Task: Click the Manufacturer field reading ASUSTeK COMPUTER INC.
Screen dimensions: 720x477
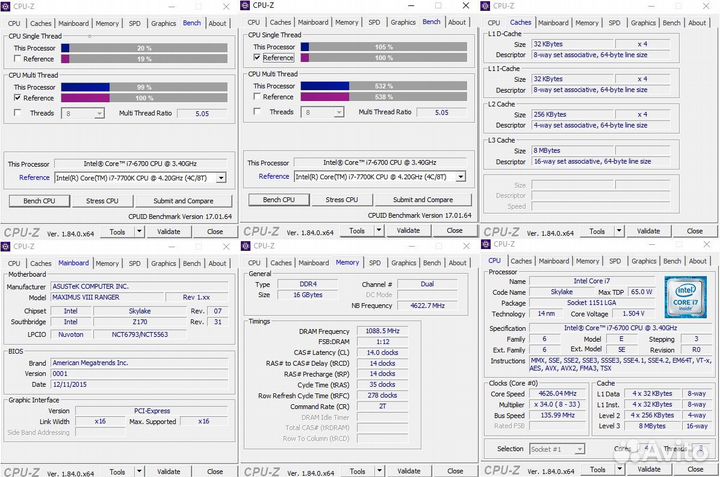Action: (139, 286)
